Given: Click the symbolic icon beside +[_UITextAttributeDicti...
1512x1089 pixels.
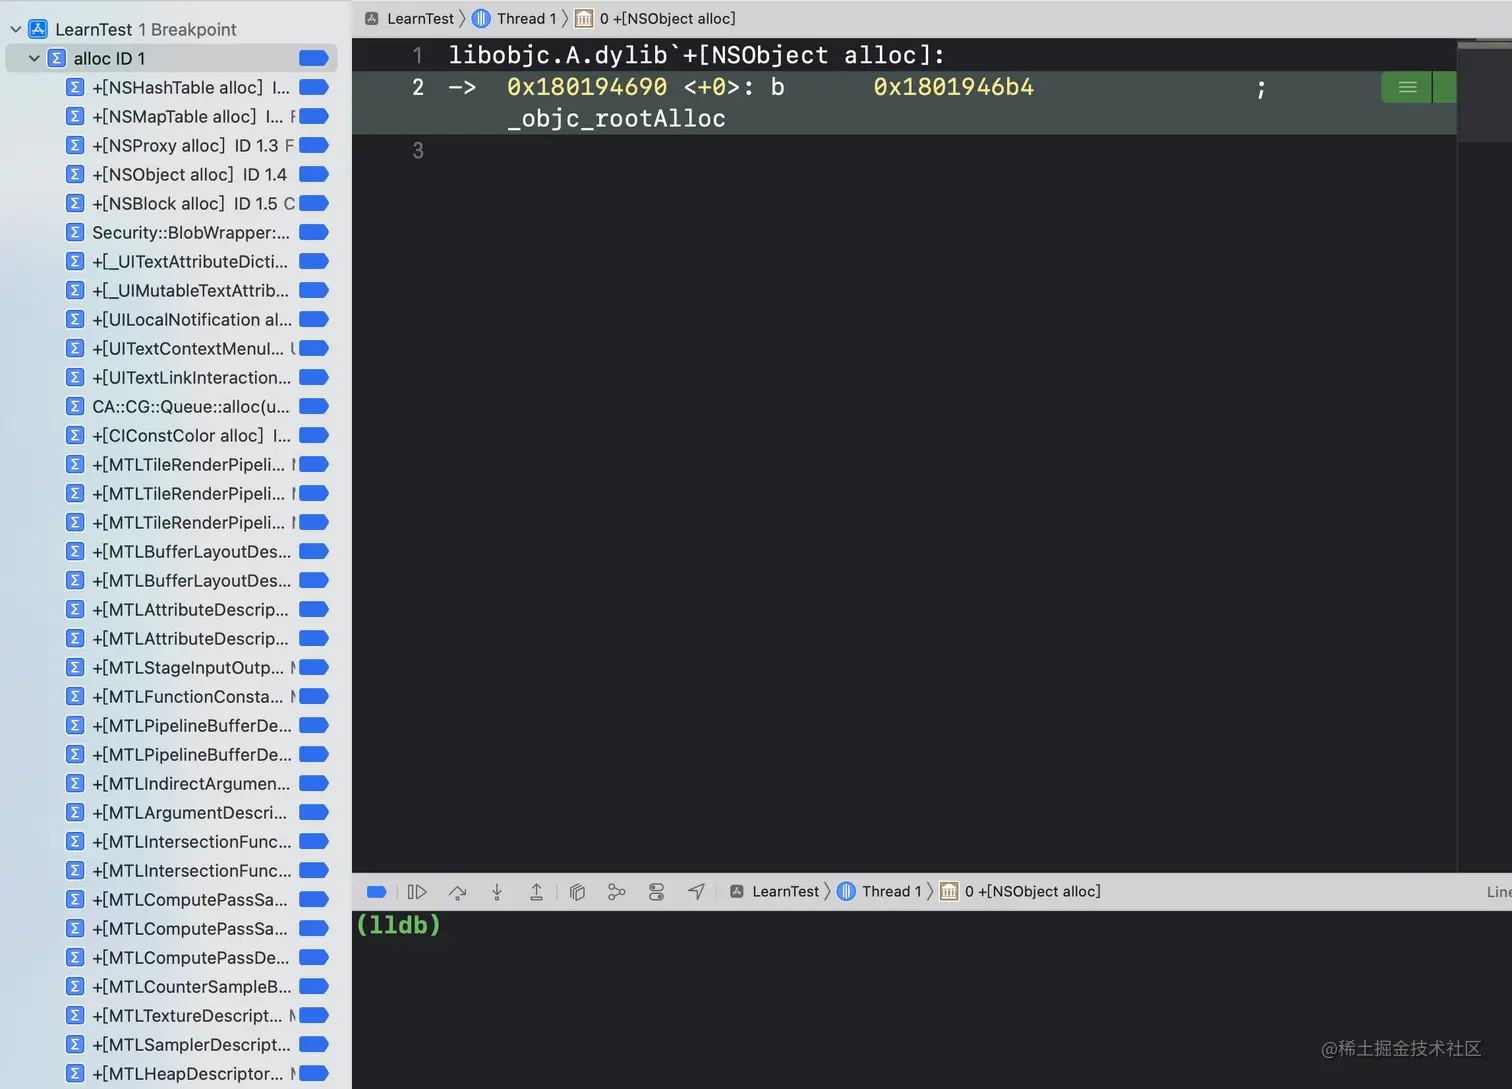Looking at the screenshot, I should click(75, 261).
